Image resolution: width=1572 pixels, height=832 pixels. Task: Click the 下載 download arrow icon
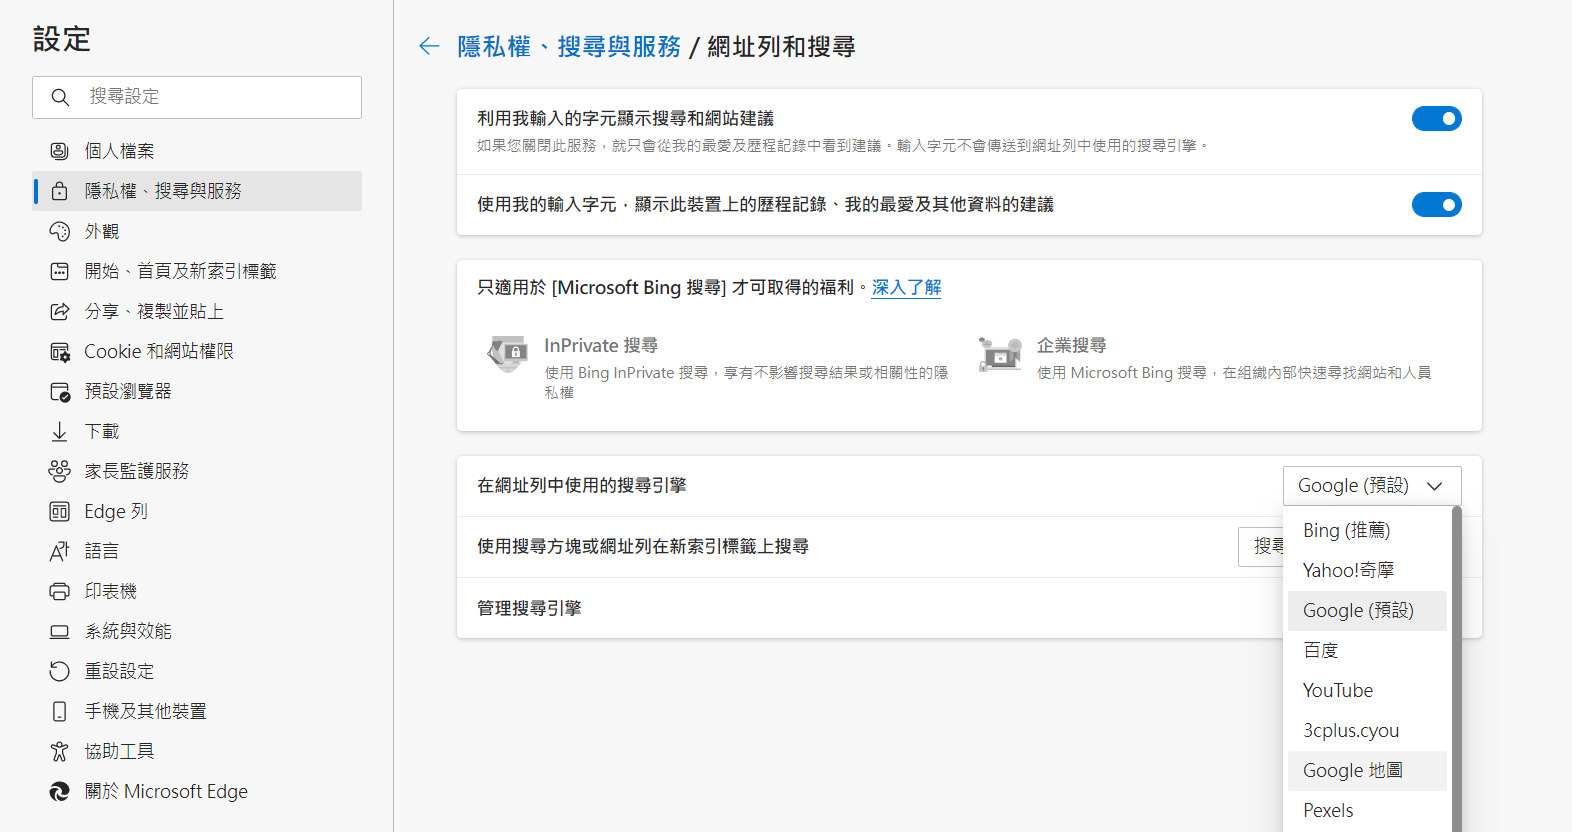59,431
